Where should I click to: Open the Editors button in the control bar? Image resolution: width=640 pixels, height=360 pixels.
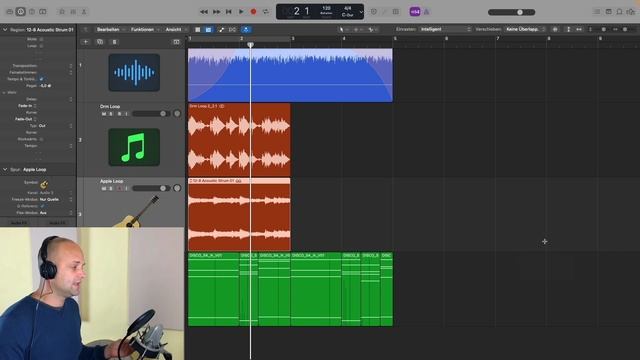click(84, 12)
